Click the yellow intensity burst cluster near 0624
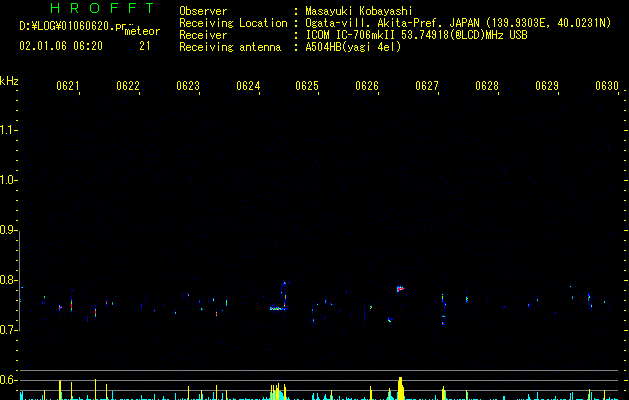 pyautogui.click(x=278, y=392)
